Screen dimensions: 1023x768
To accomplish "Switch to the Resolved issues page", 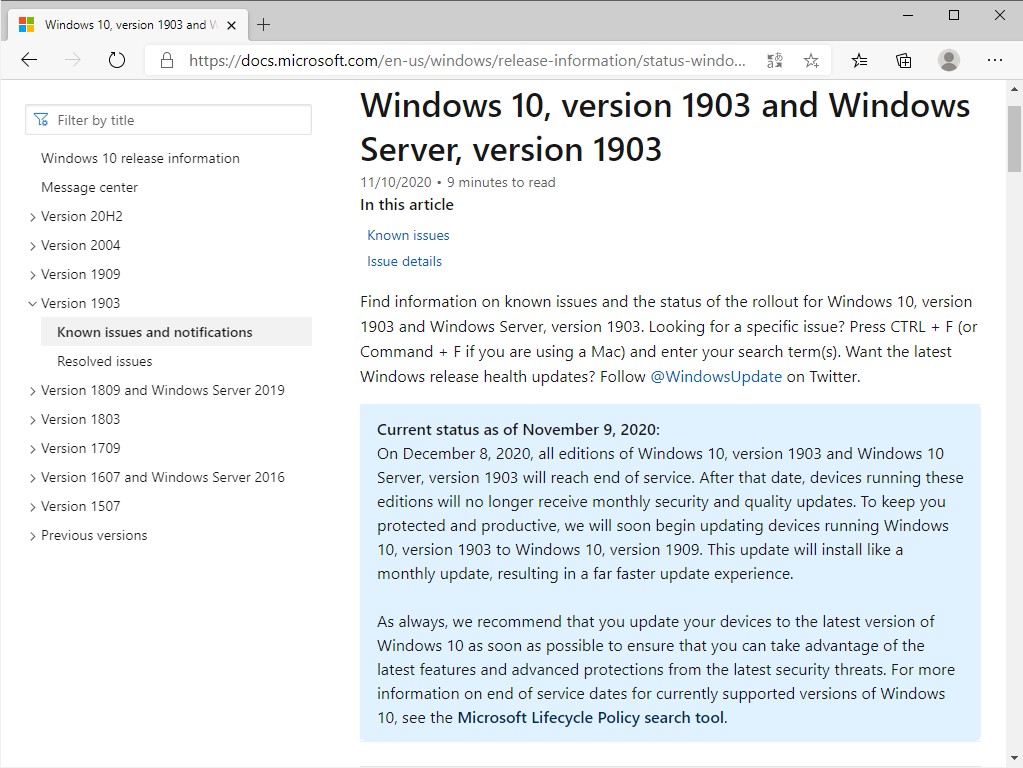I will pyautogui.click(x=104, y=361).
